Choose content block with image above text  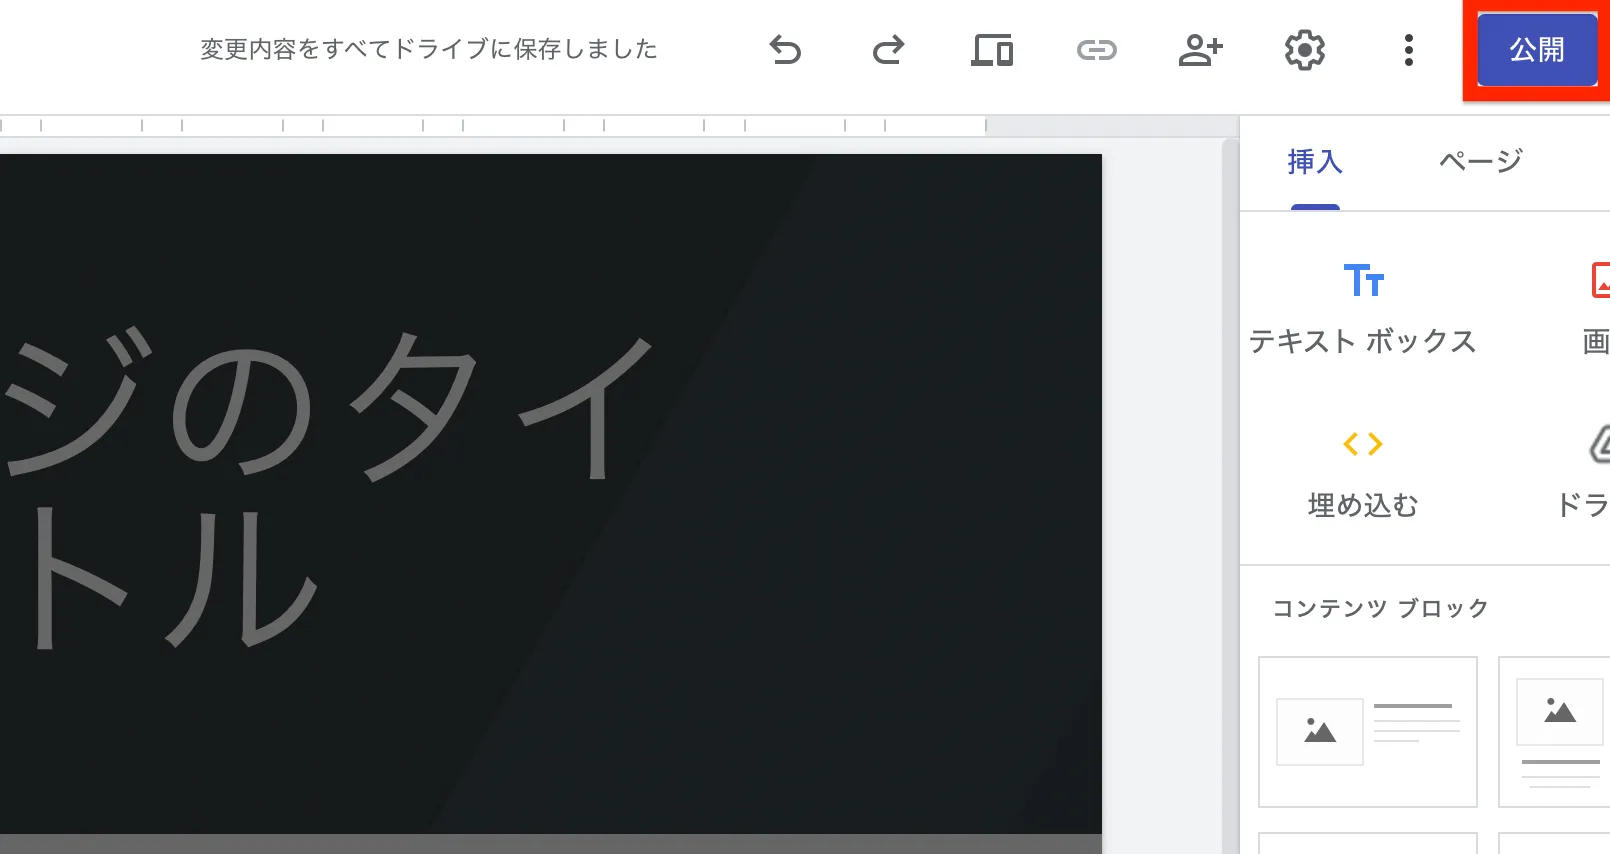[1555, 731]
